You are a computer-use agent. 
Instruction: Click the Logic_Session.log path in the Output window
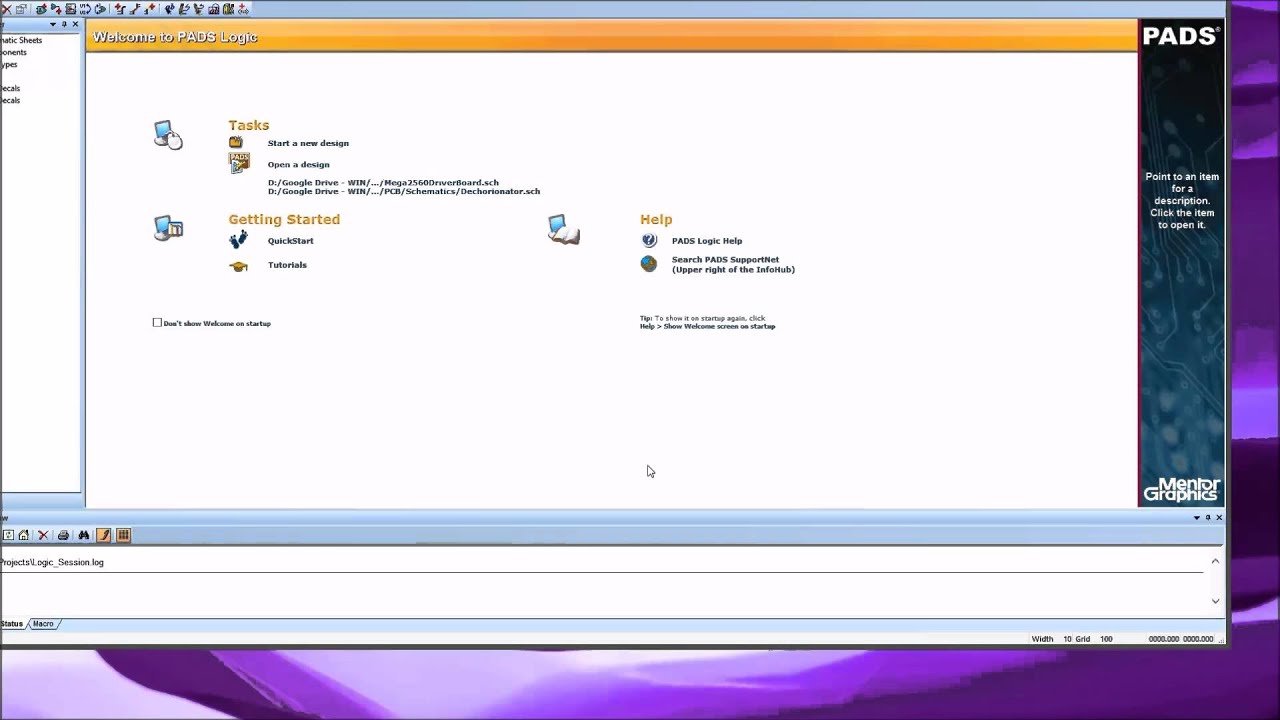[x=52, y=562]
